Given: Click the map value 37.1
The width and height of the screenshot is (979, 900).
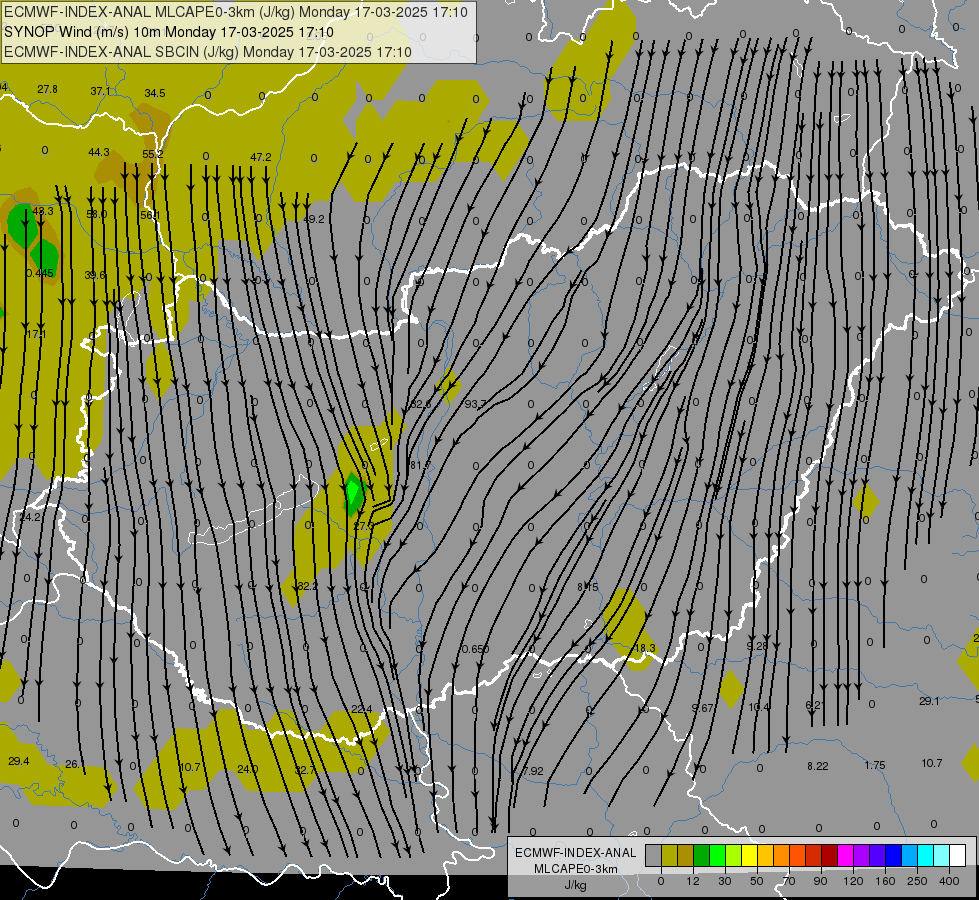Looking at the screenshot, I should tap(101, 91).
